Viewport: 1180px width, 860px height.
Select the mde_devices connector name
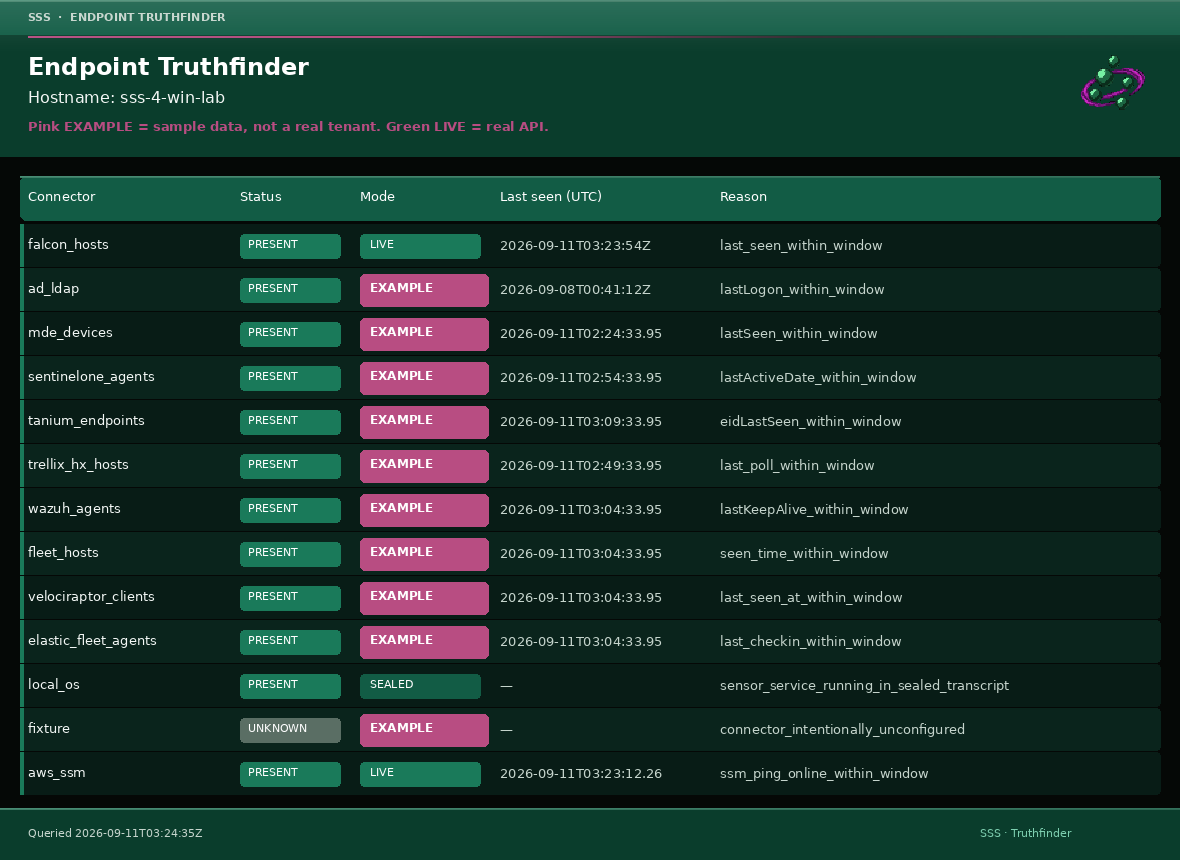click(x=70, y=333)
